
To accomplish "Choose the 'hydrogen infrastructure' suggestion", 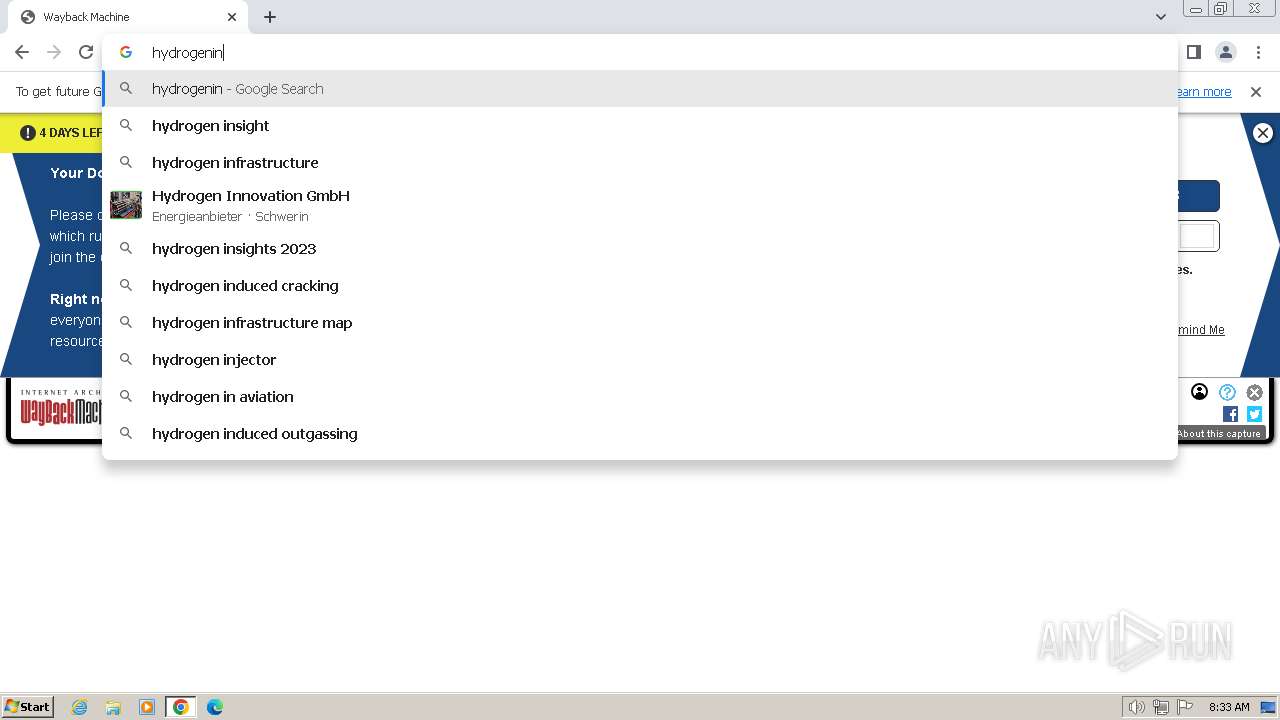I will coord(640,163).
